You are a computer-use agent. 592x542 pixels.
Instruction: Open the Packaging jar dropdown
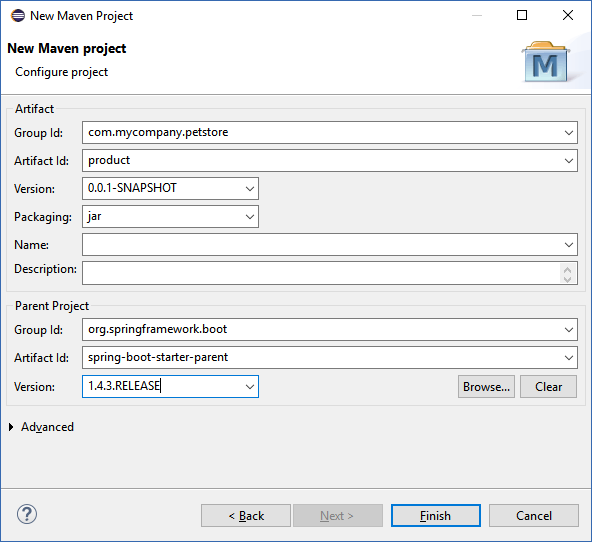(250, 217)
